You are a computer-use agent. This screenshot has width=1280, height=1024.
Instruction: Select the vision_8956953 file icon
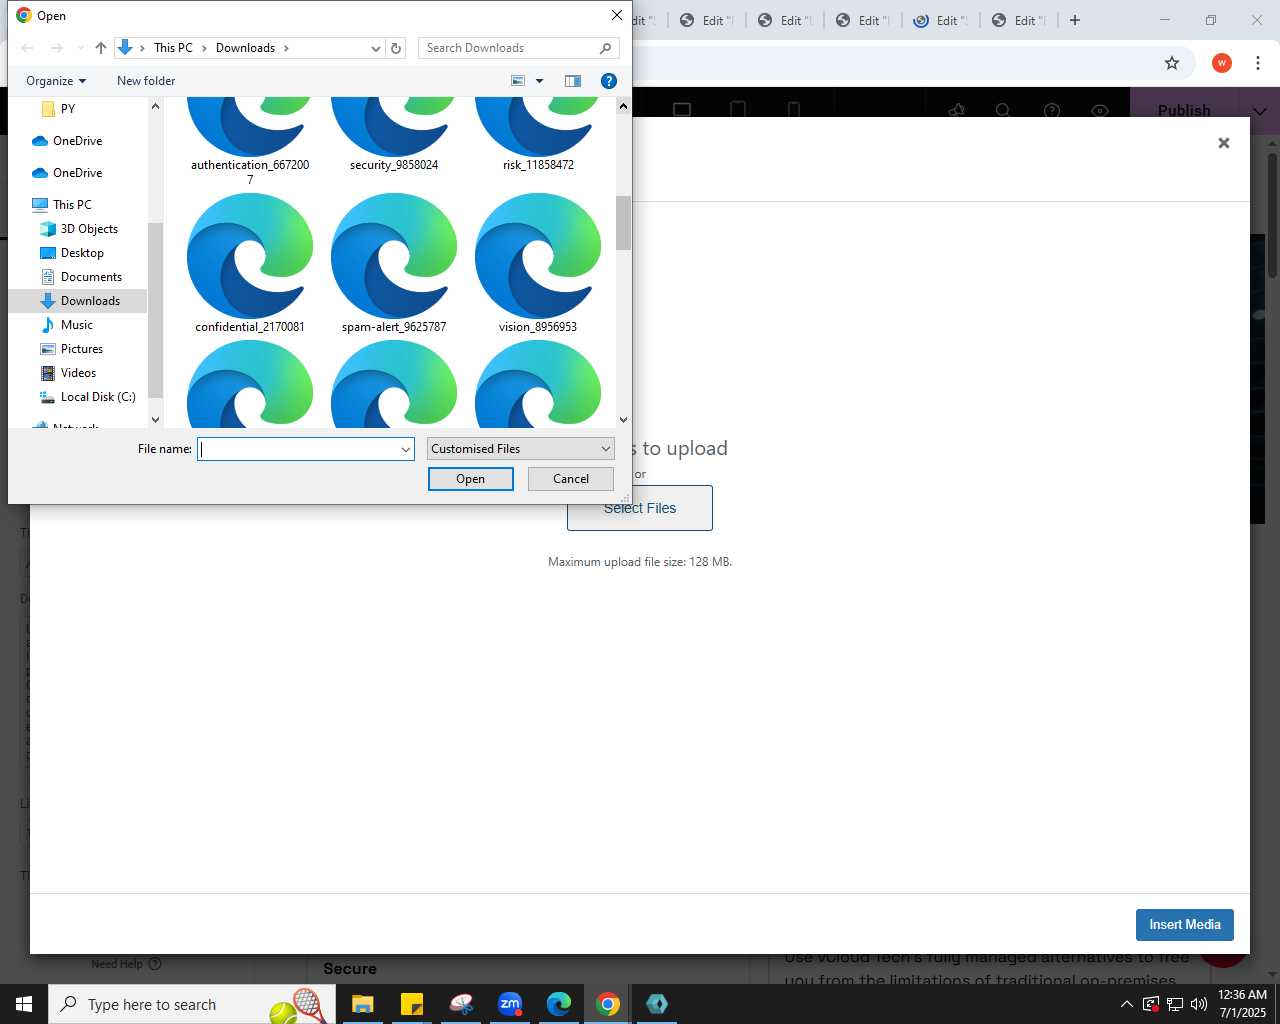point(538,256)
